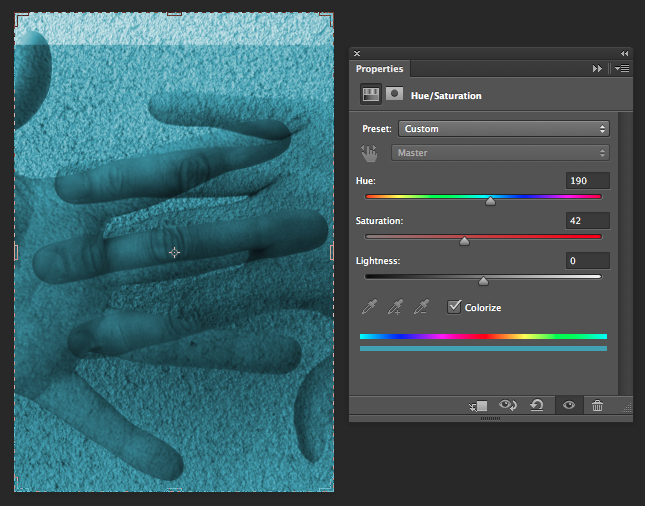Screen dimensions: 645x506
Task: Reset adjustment to defaults
Action: tap(537, 405)
